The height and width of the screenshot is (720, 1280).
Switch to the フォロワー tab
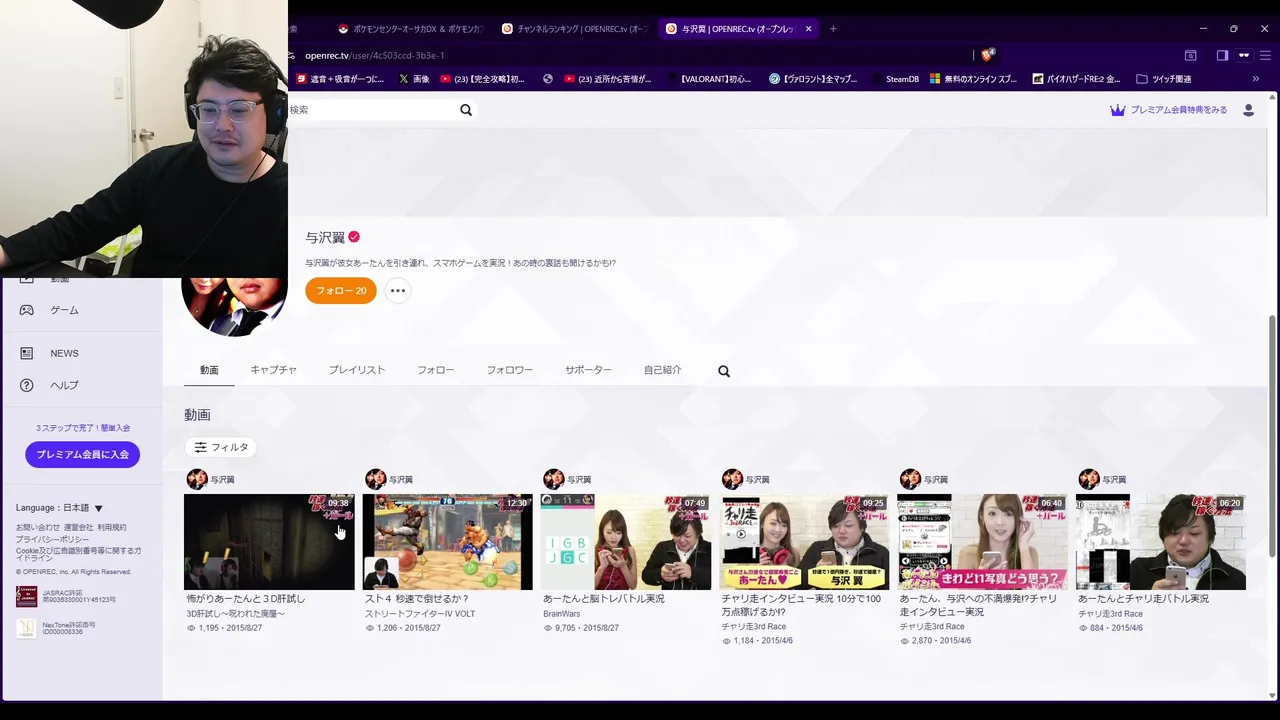pyautogui.click(x=509, y=370)
